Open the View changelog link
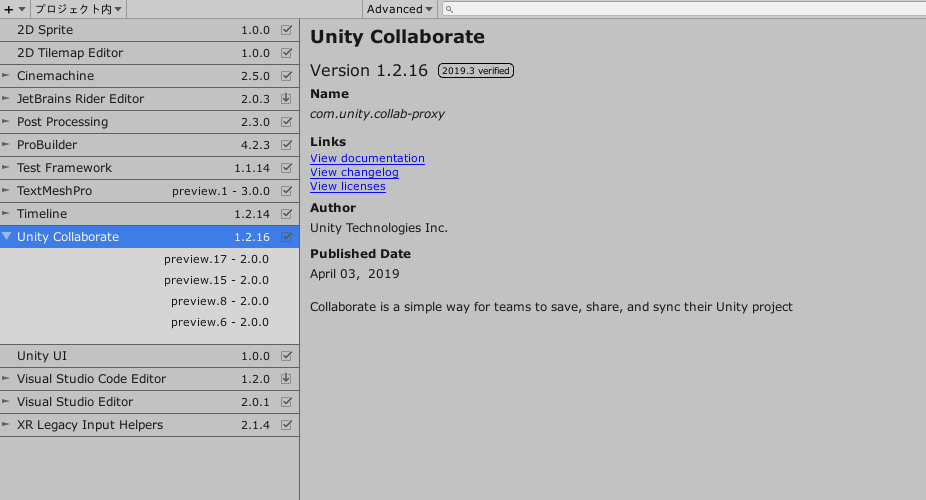 (354, 172)
